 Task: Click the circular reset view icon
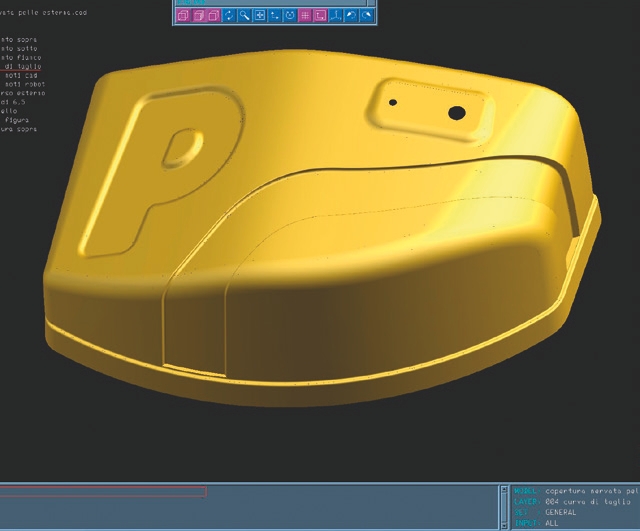pos(290,16)
